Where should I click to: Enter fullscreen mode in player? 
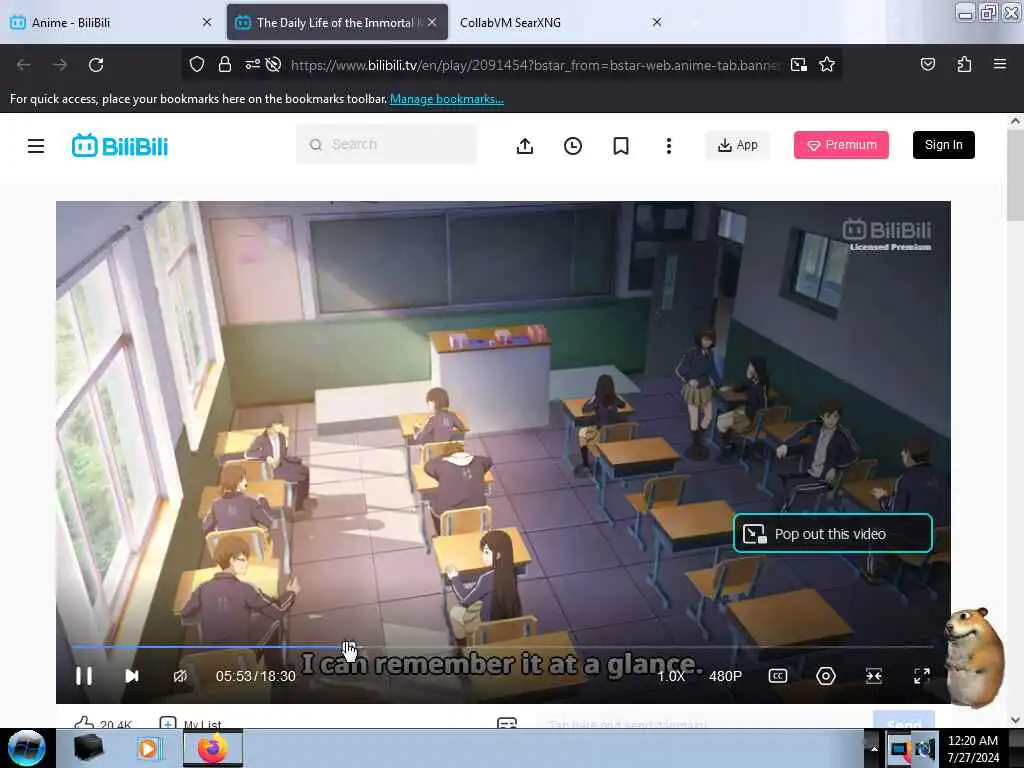point(921,676)
